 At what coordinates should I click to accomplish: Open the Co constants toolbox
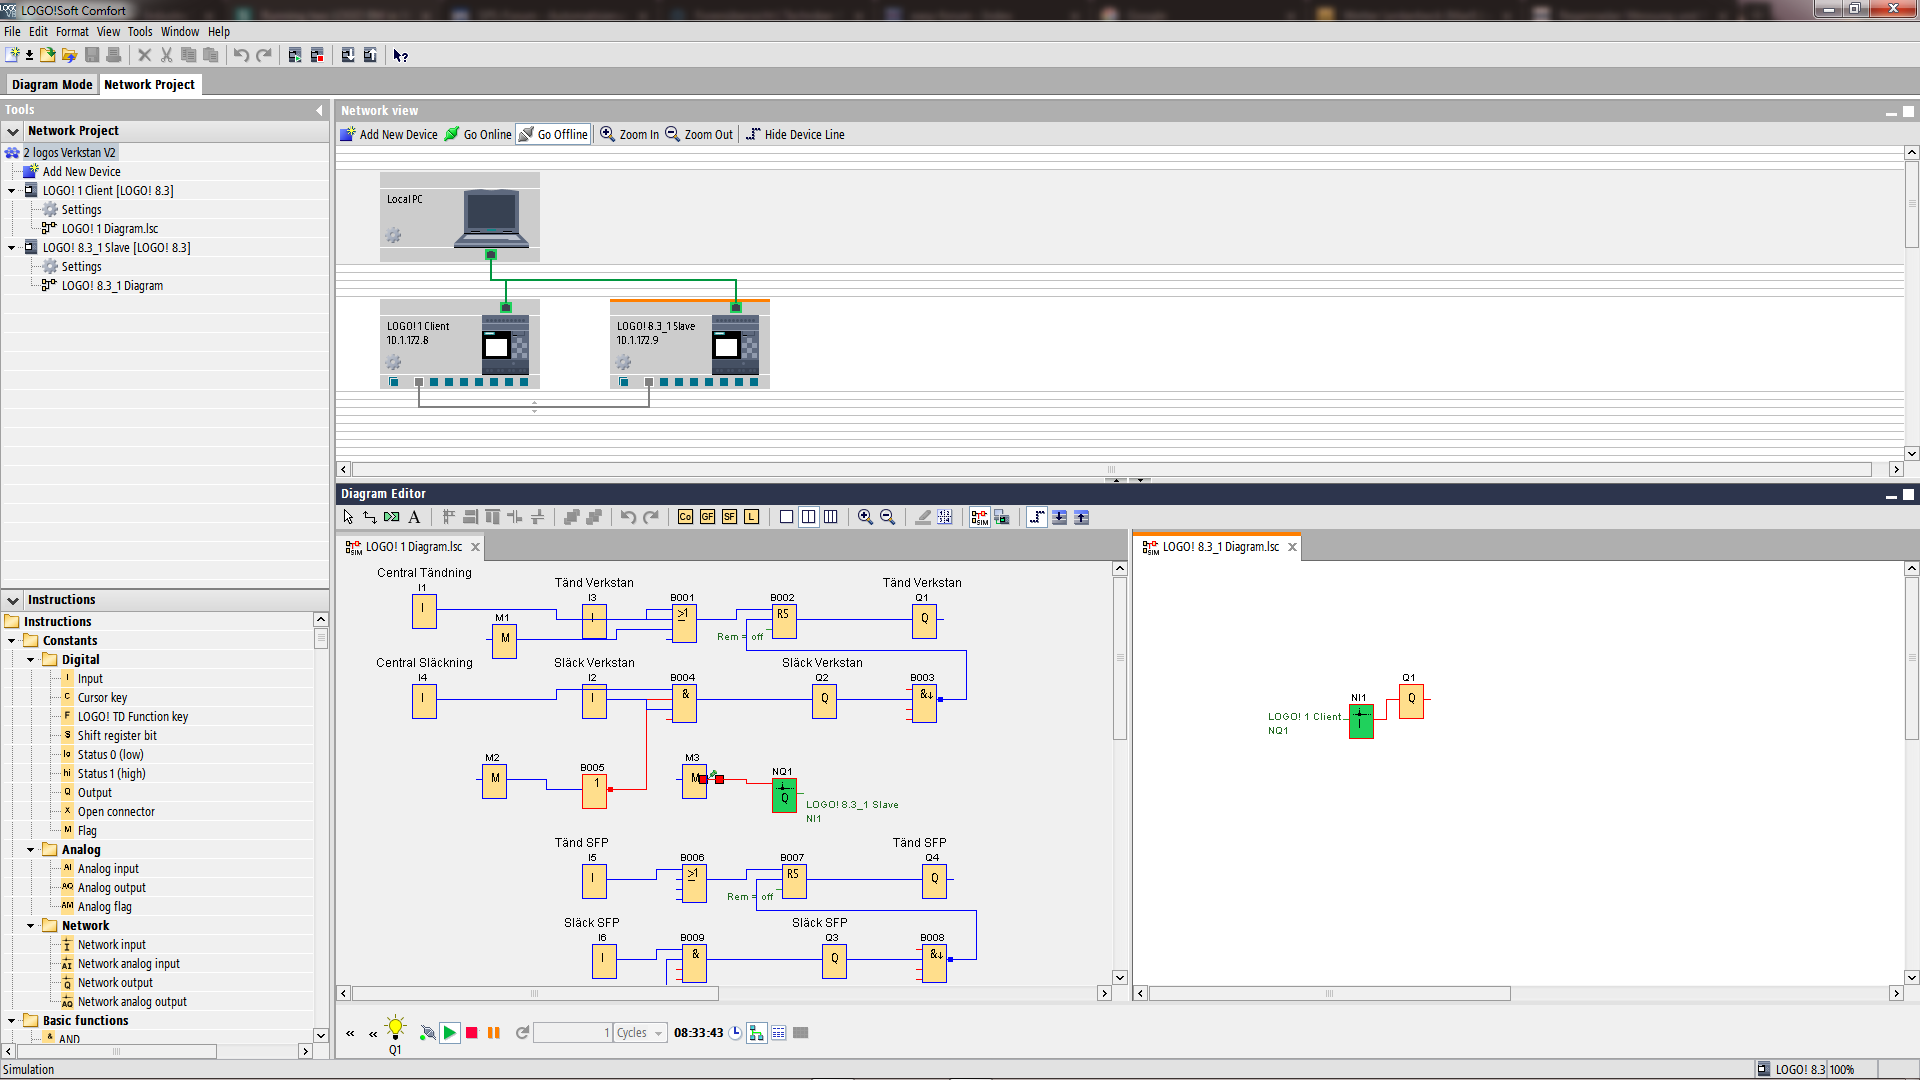click(x=685, y=517)
